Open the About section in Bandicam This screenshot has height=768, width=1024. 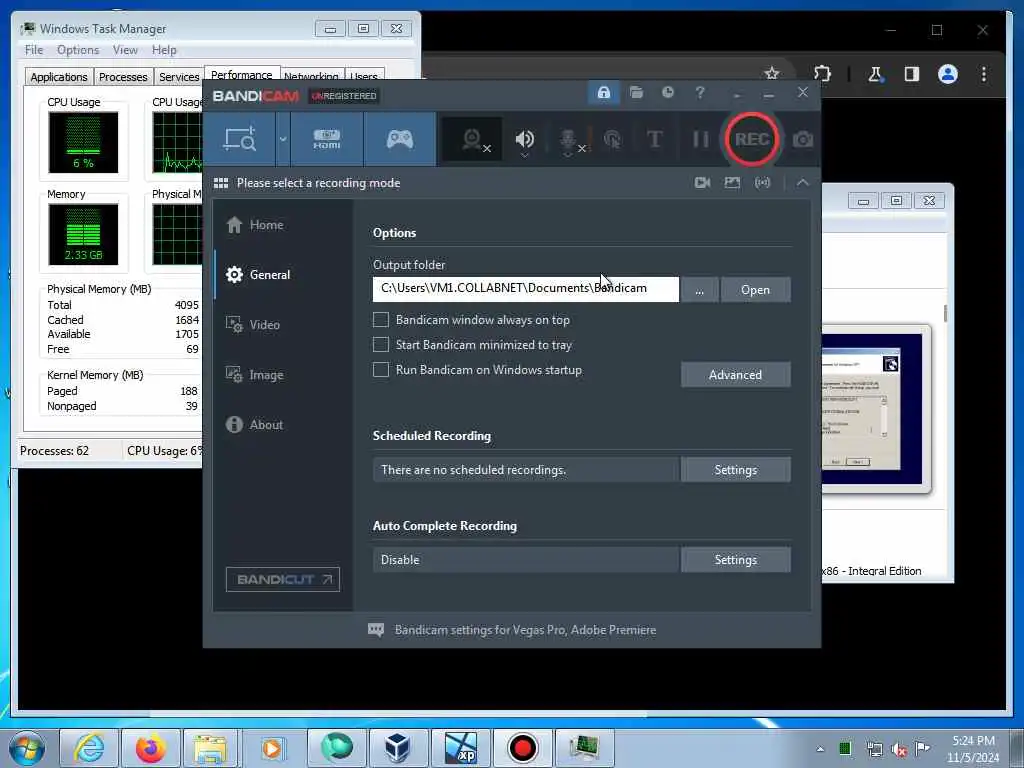coord(255,424)
